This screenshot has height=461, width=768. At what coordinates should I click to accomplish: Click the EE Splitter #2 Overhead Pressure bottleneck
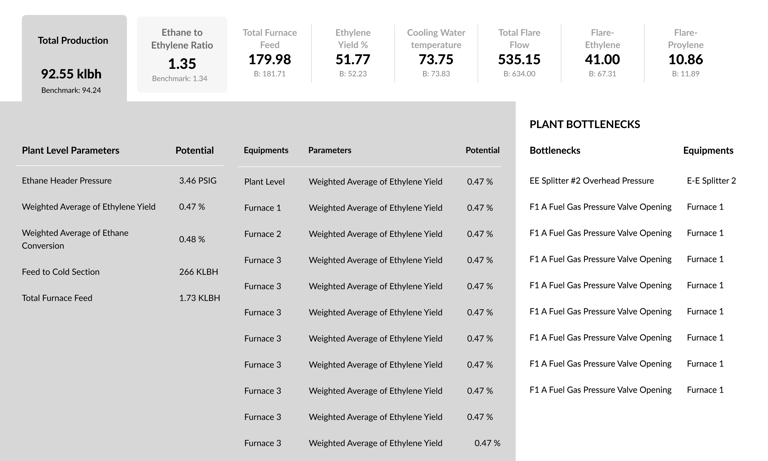click(591, 180)
